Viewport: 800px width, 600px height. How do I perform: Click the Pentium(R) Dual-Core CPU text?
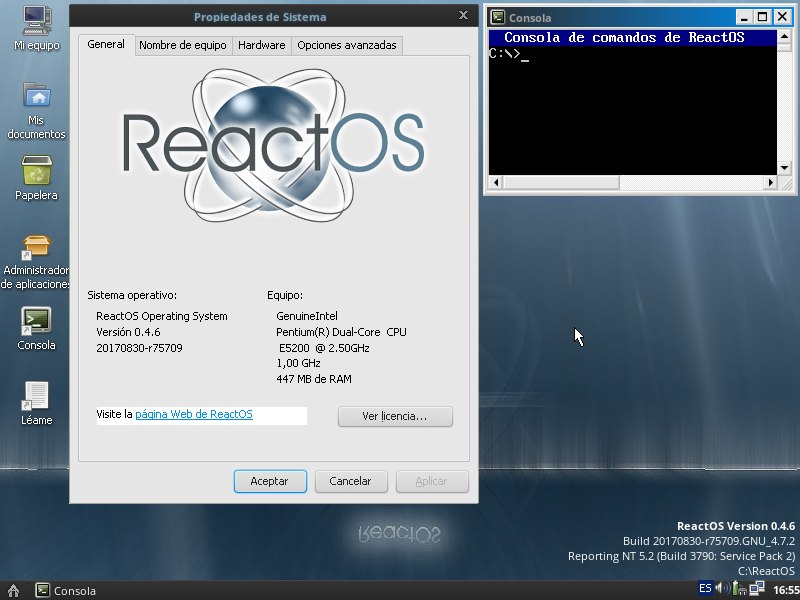[x=341, y=332]
